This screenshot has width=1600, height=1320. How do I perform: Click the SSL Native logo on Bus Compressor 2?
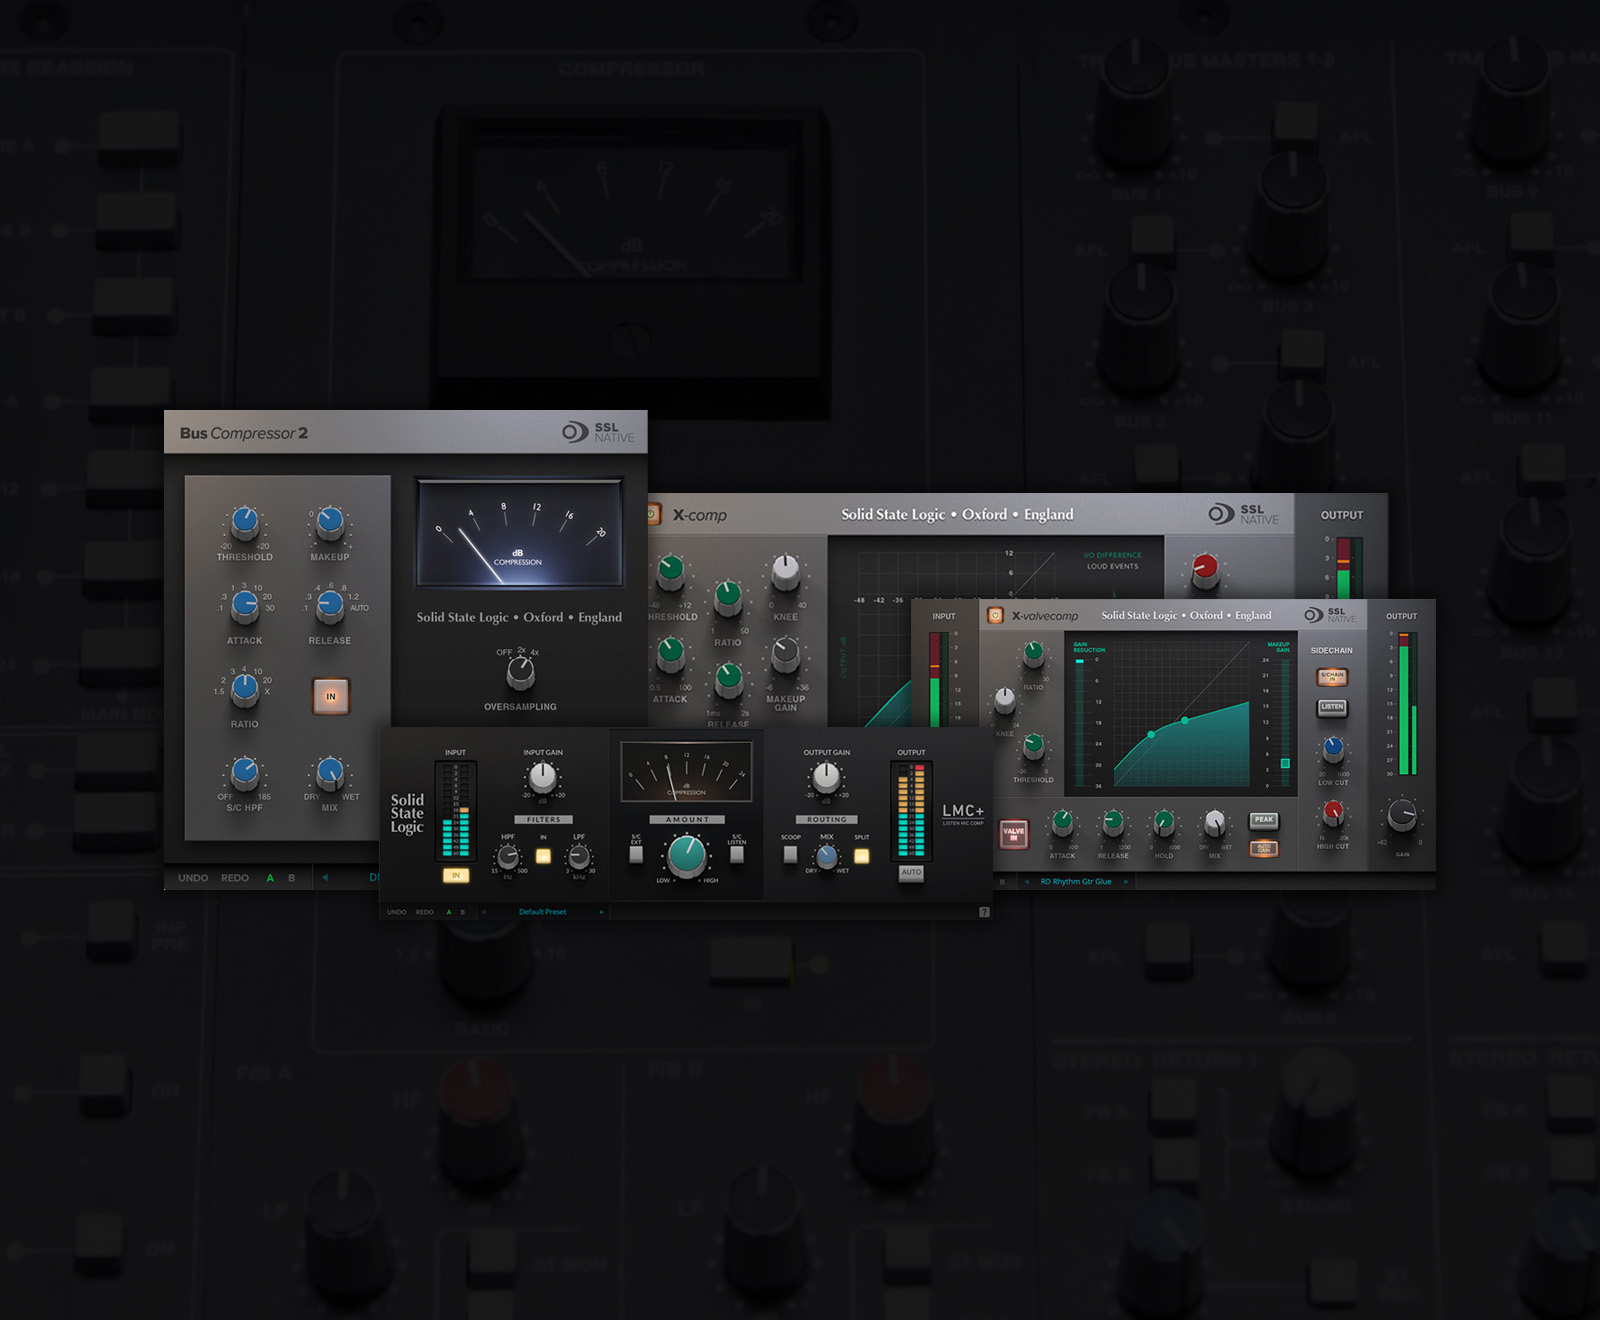[598, 432]
